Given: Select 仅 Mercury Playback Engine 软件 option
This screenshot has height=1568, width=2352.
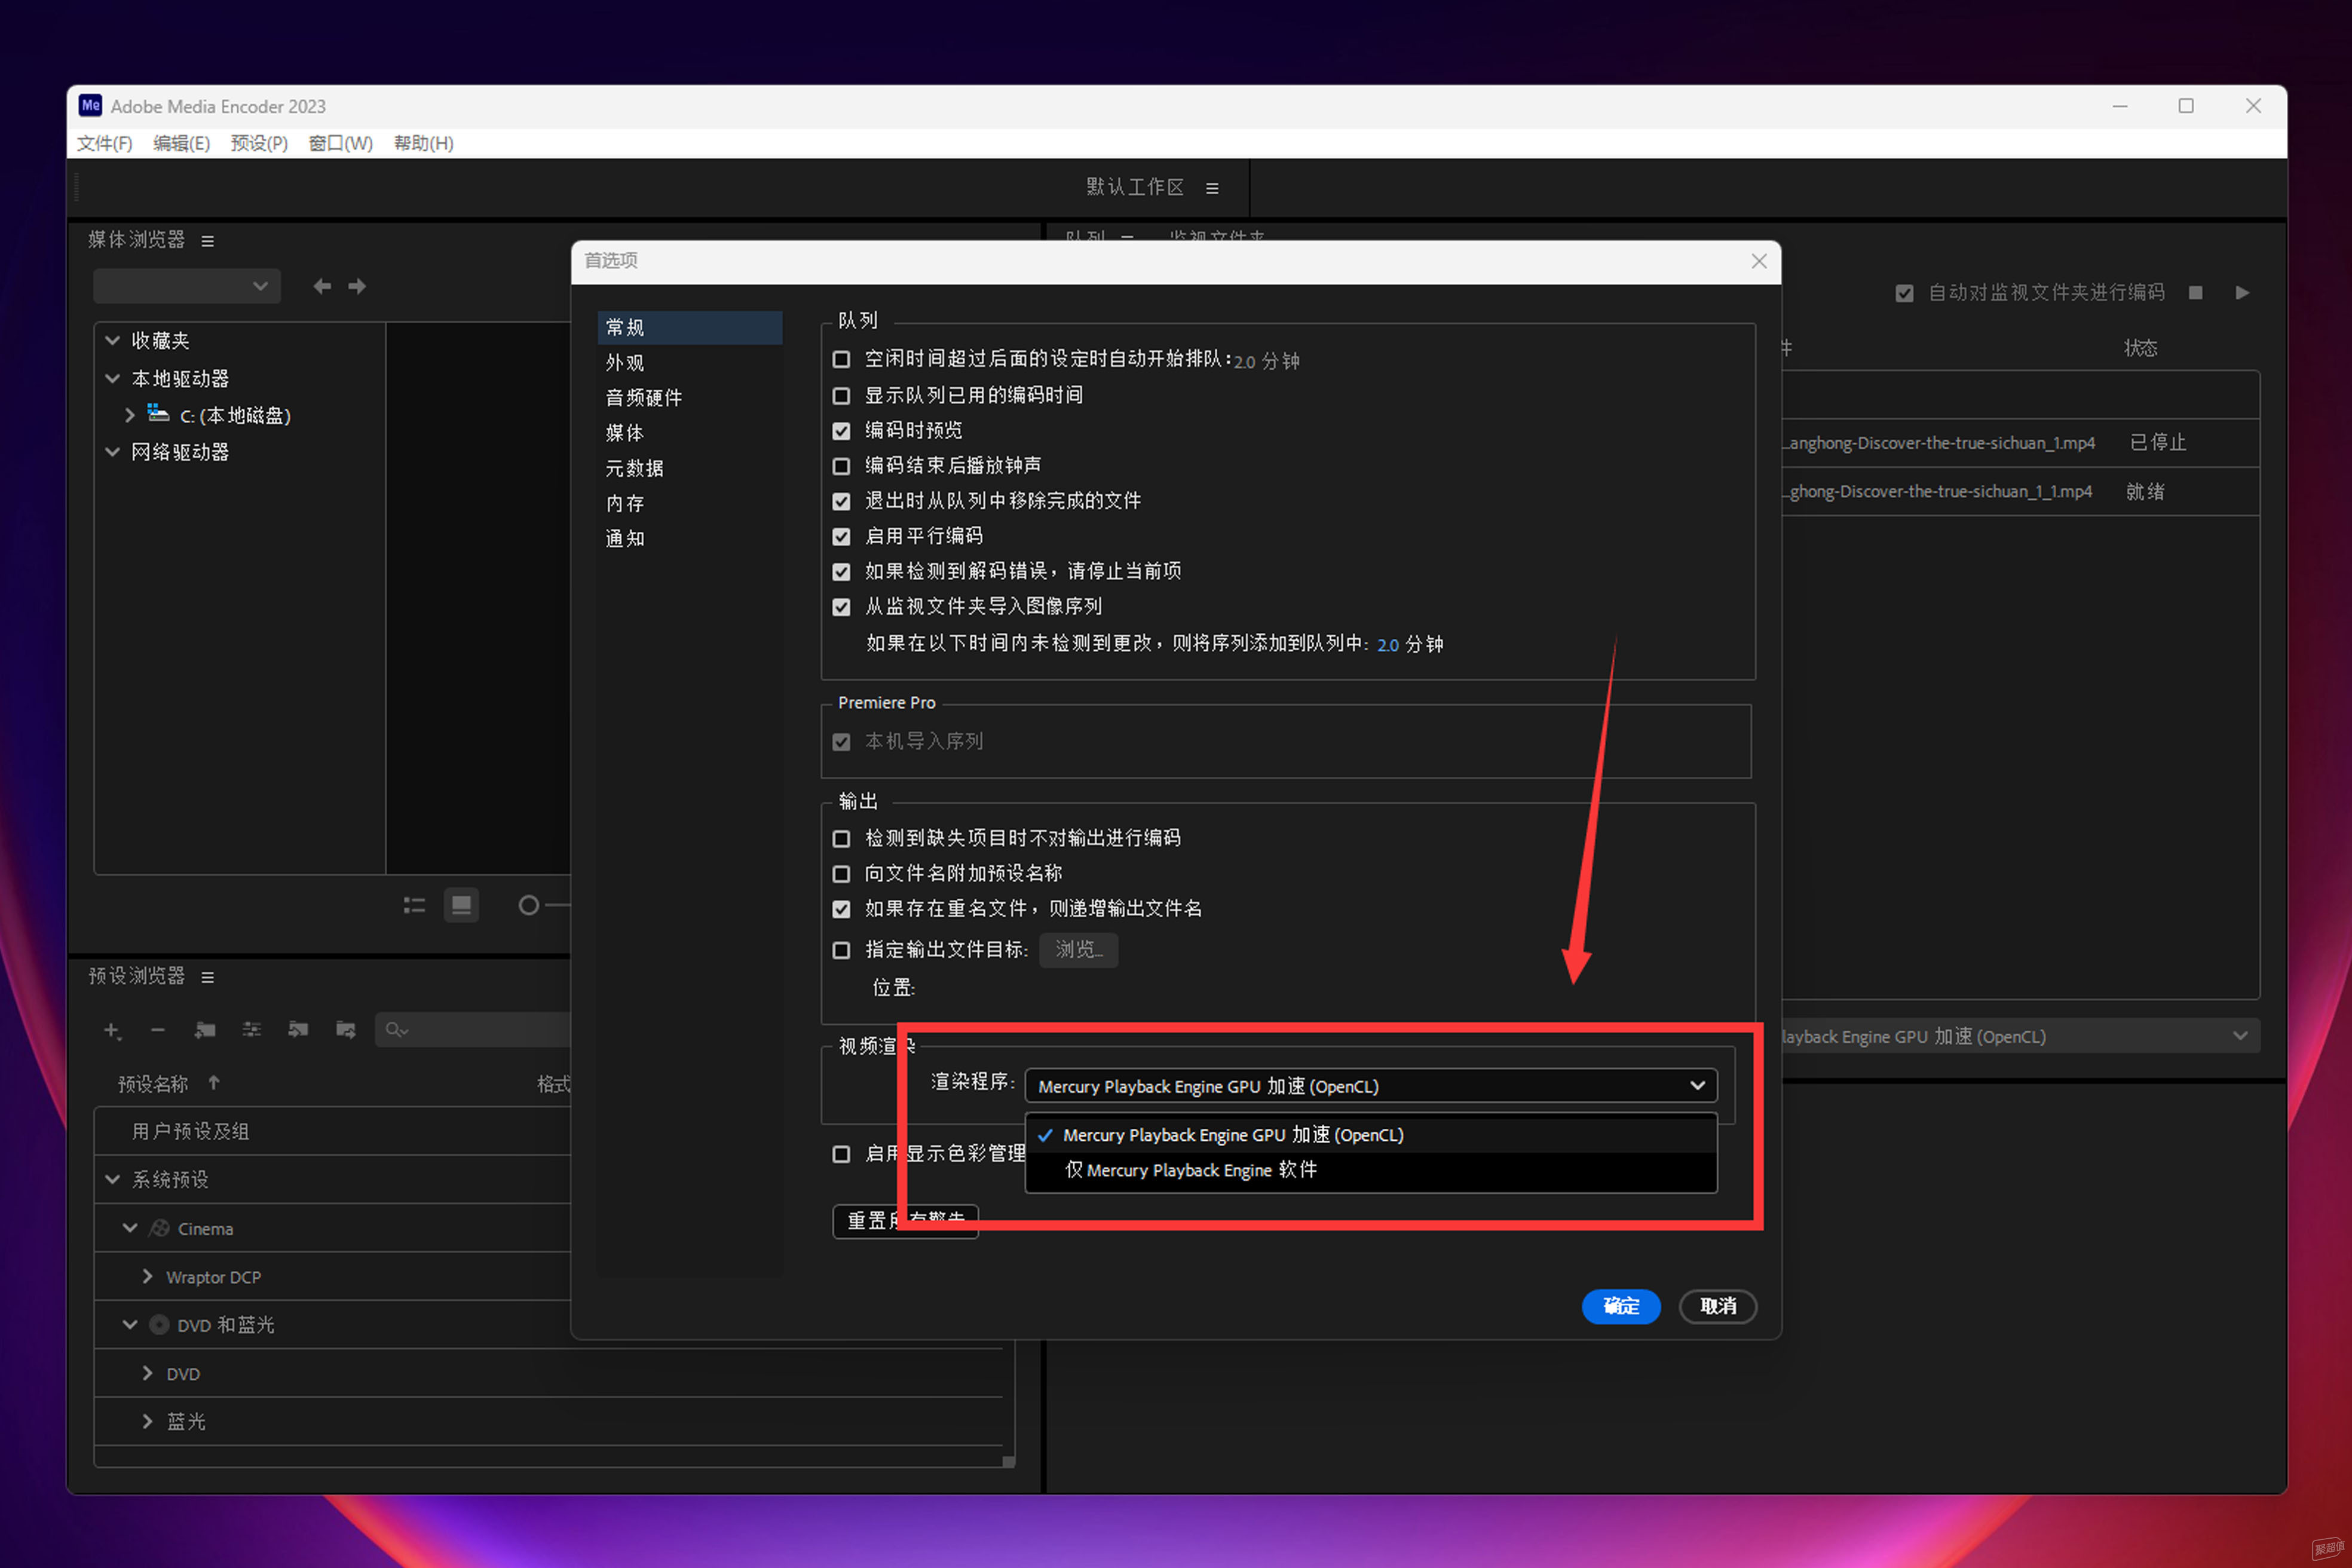Looking at the screenshot, I should pyautogui.click(x=1371, y=1170).
